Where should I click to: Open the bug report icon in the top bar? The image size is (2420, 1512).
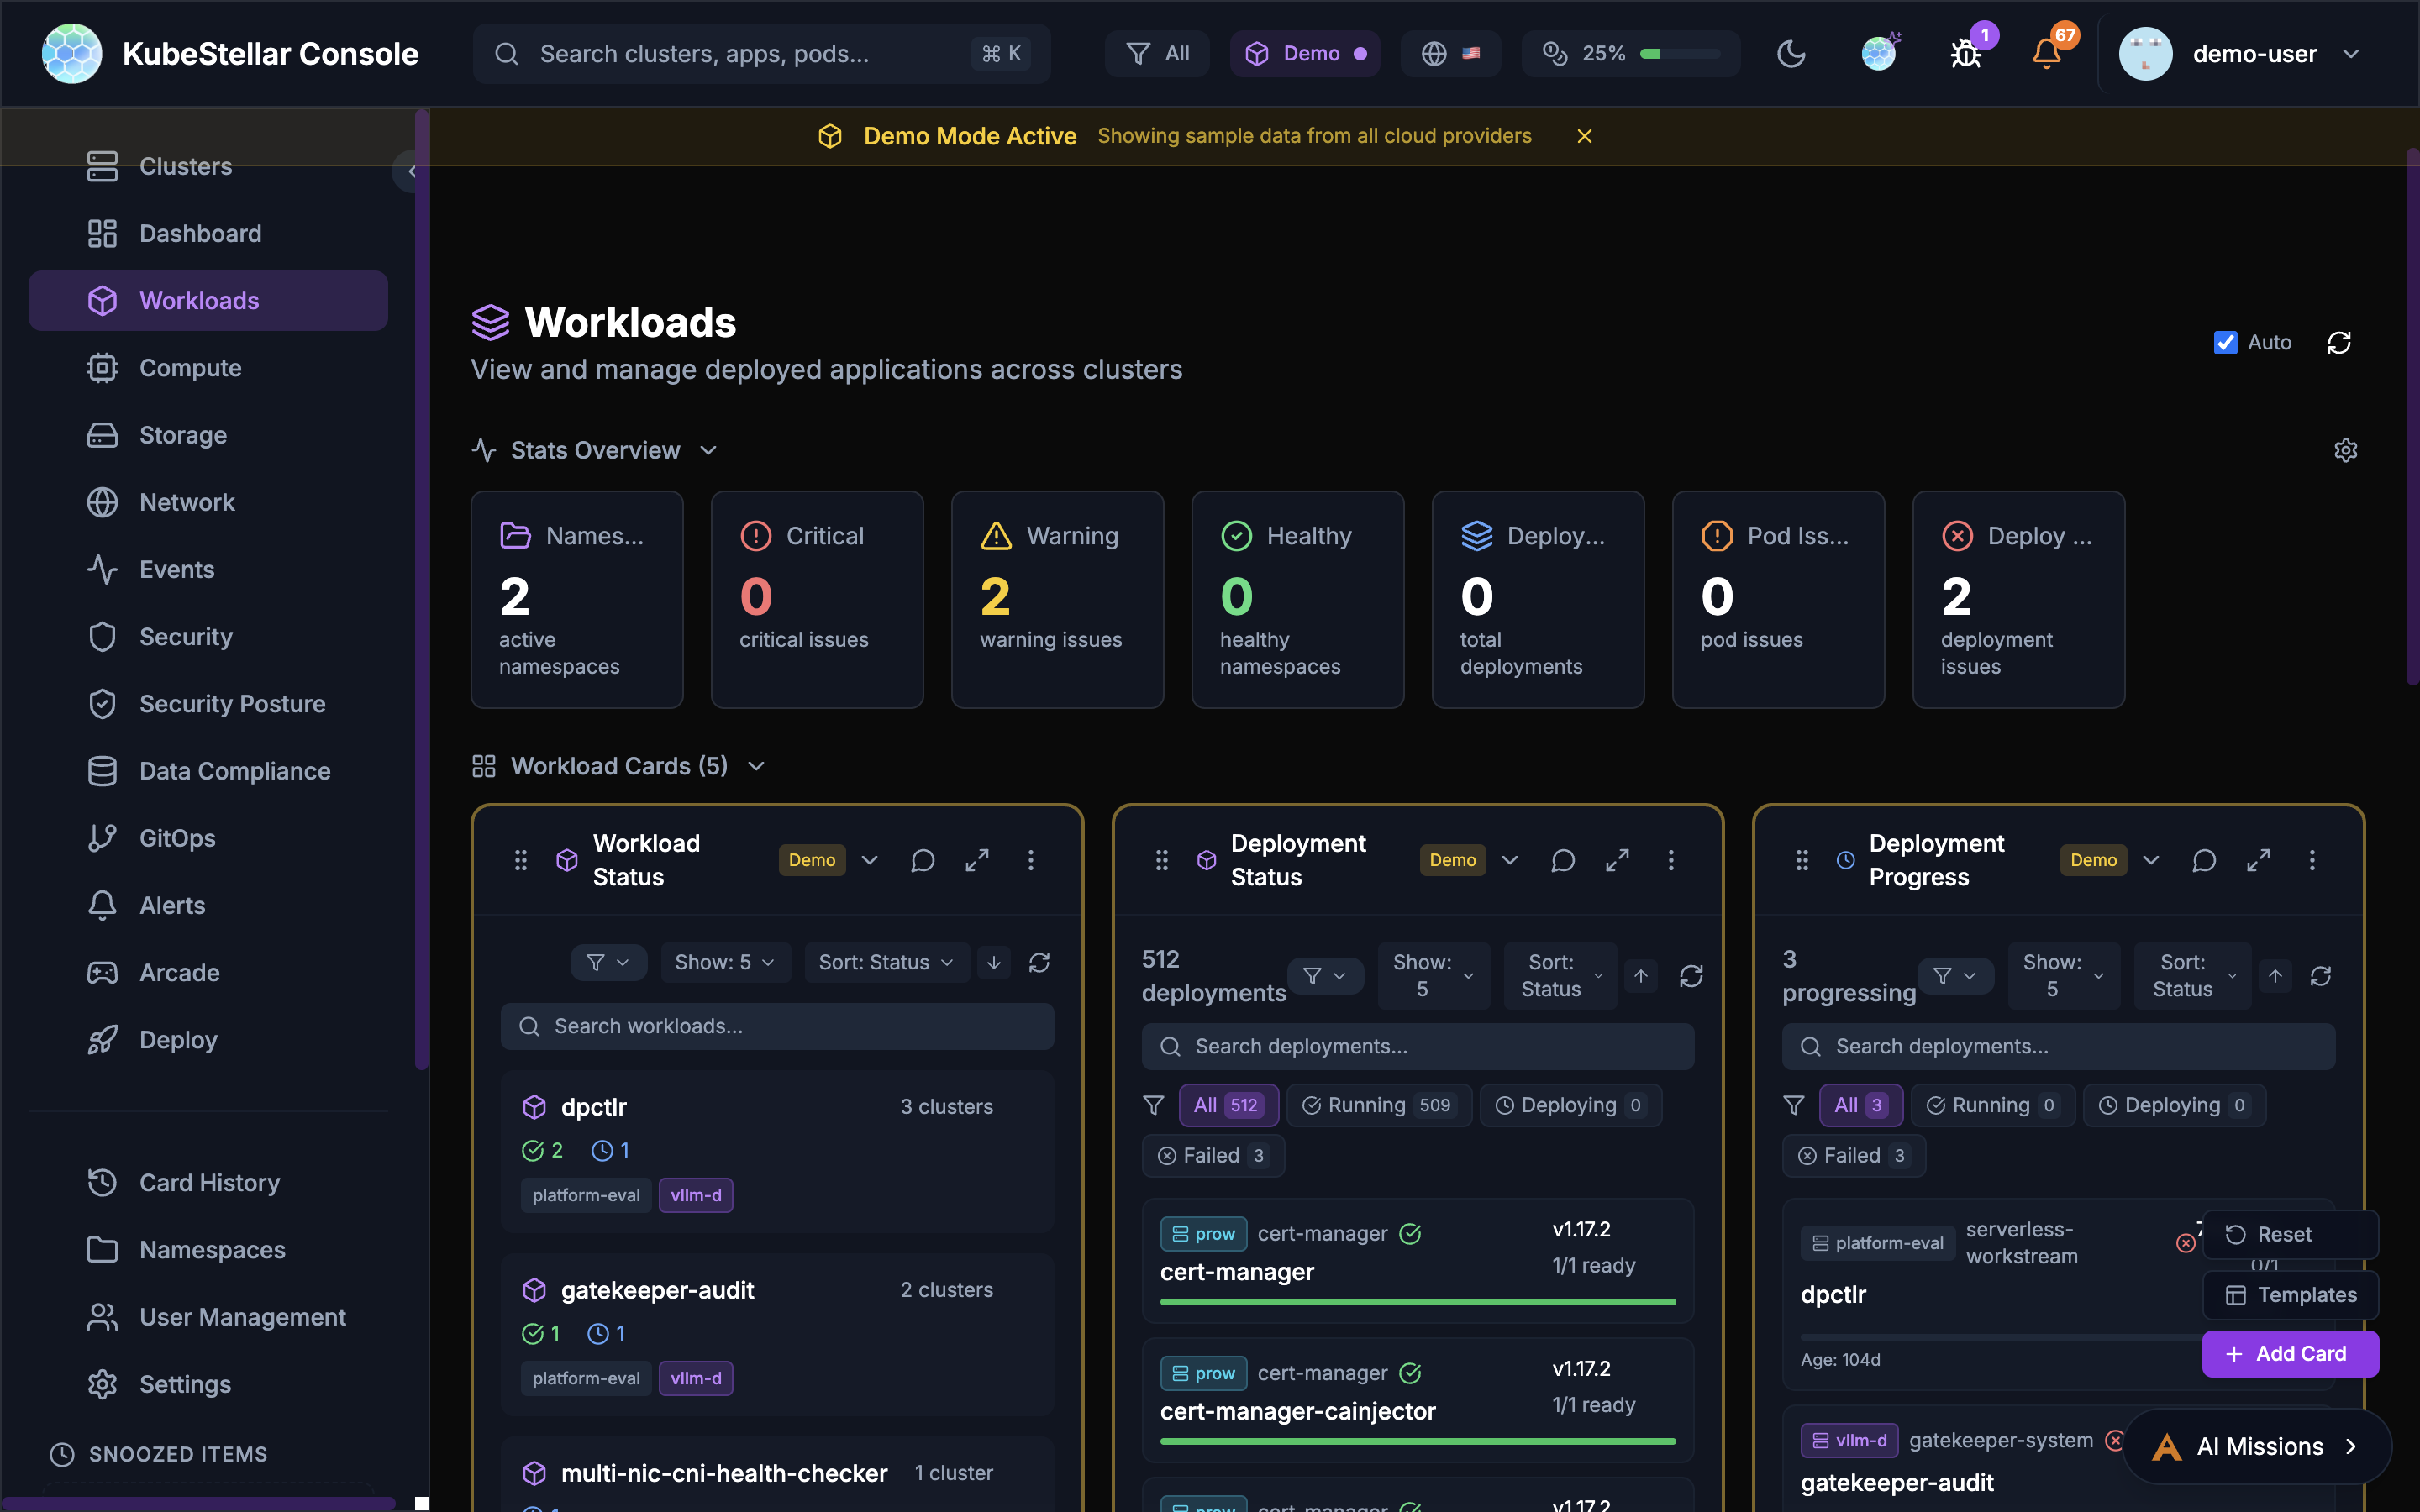pos(1966,53)
